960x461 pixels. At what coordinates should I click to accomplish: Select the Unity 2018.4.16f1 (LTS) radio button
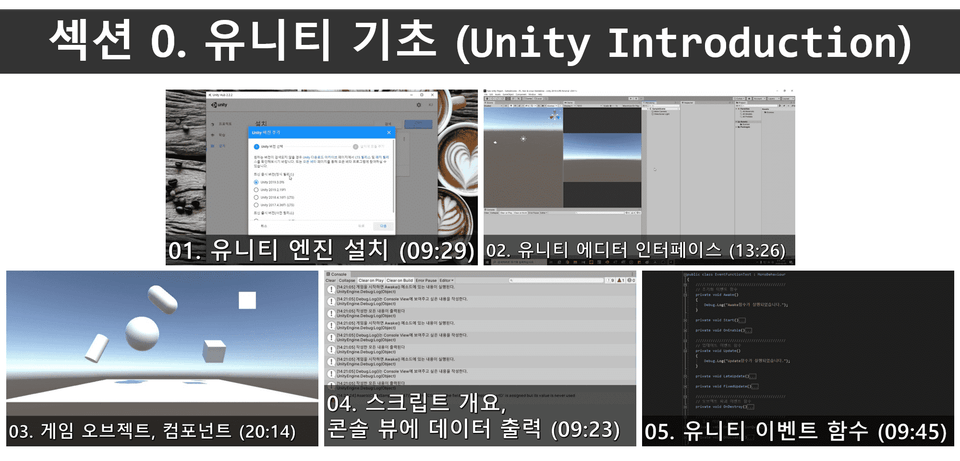(256, 197)
